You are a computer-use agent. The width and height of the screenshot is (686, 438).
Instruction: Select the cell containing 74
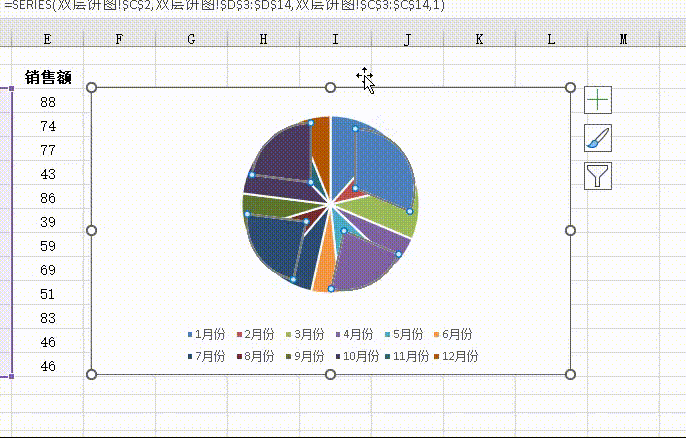pos(48,126)
